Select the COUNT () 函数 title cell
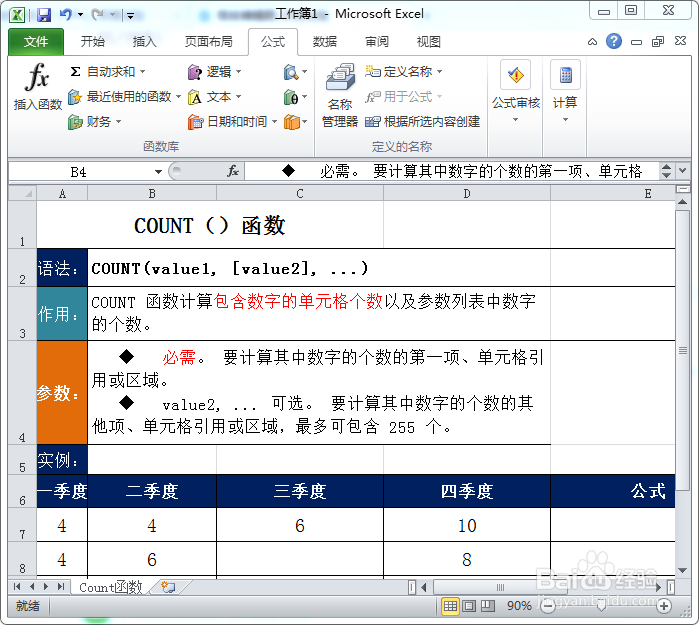699x625 pixels. pos(210,225)
